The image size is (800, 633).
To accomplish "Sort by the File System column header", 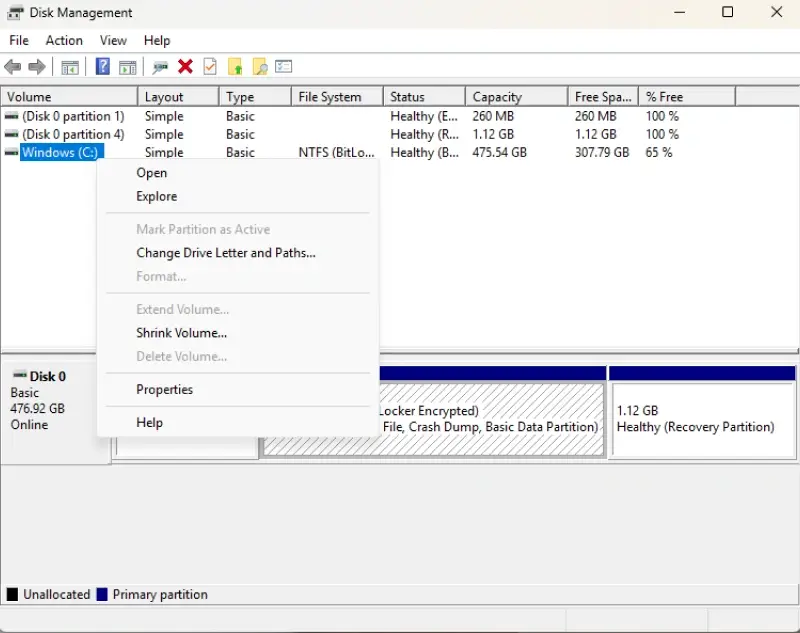I will (x=337, y=97).
